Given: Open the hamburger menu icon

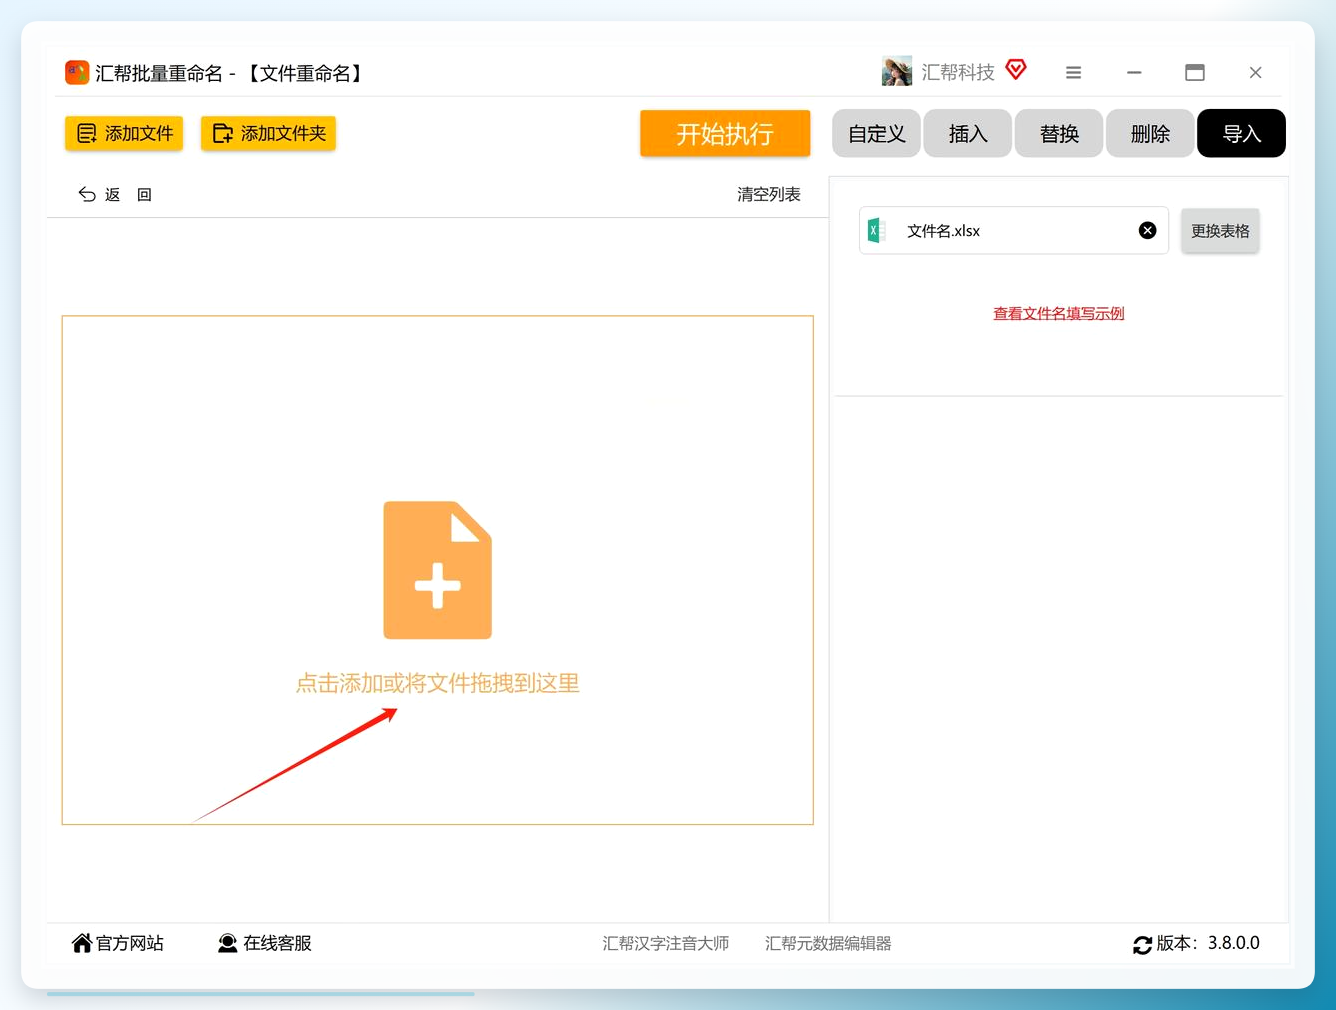Looking at the screenshot, I should point(1073,72).
